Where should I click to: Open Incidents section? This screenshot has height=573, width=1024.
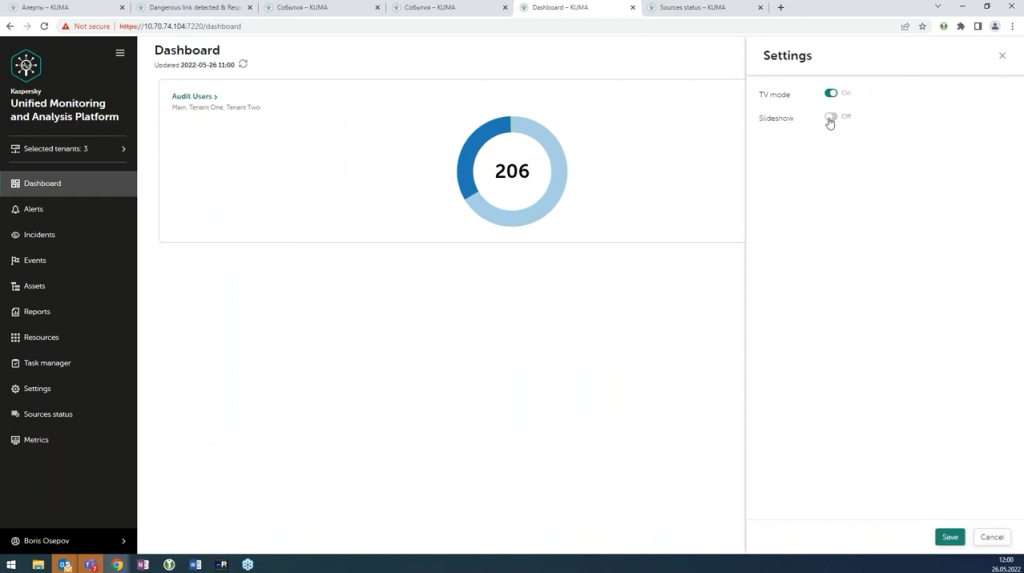tap(69, 235)
